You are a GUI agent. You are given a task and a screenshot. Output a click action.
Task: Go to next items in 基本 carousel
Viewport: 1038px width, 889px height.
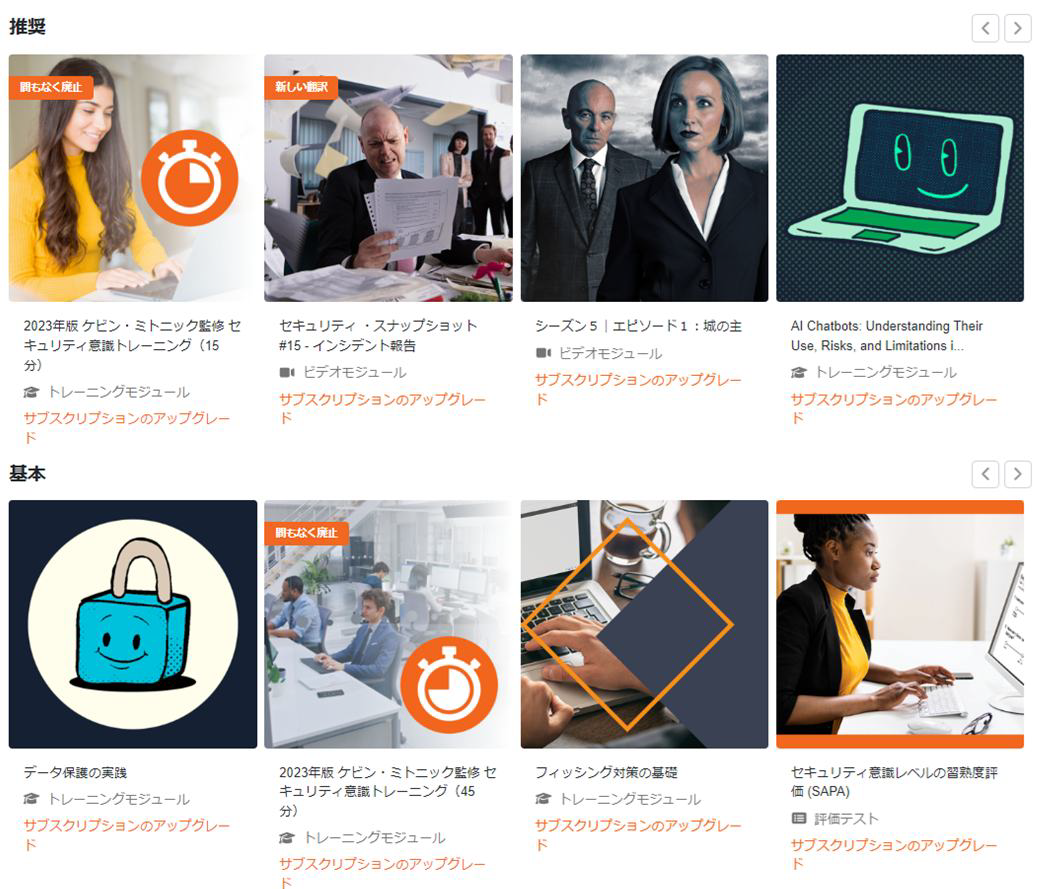point(1017,474)
